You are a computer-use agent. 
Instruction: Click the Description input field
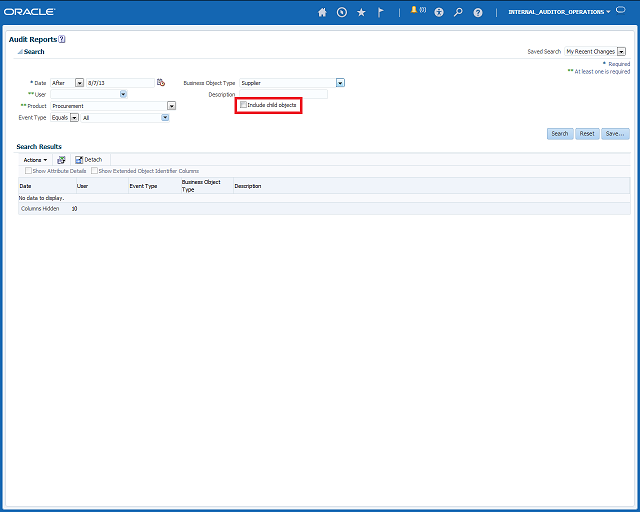pyautogui.click(x=283, y=94)
